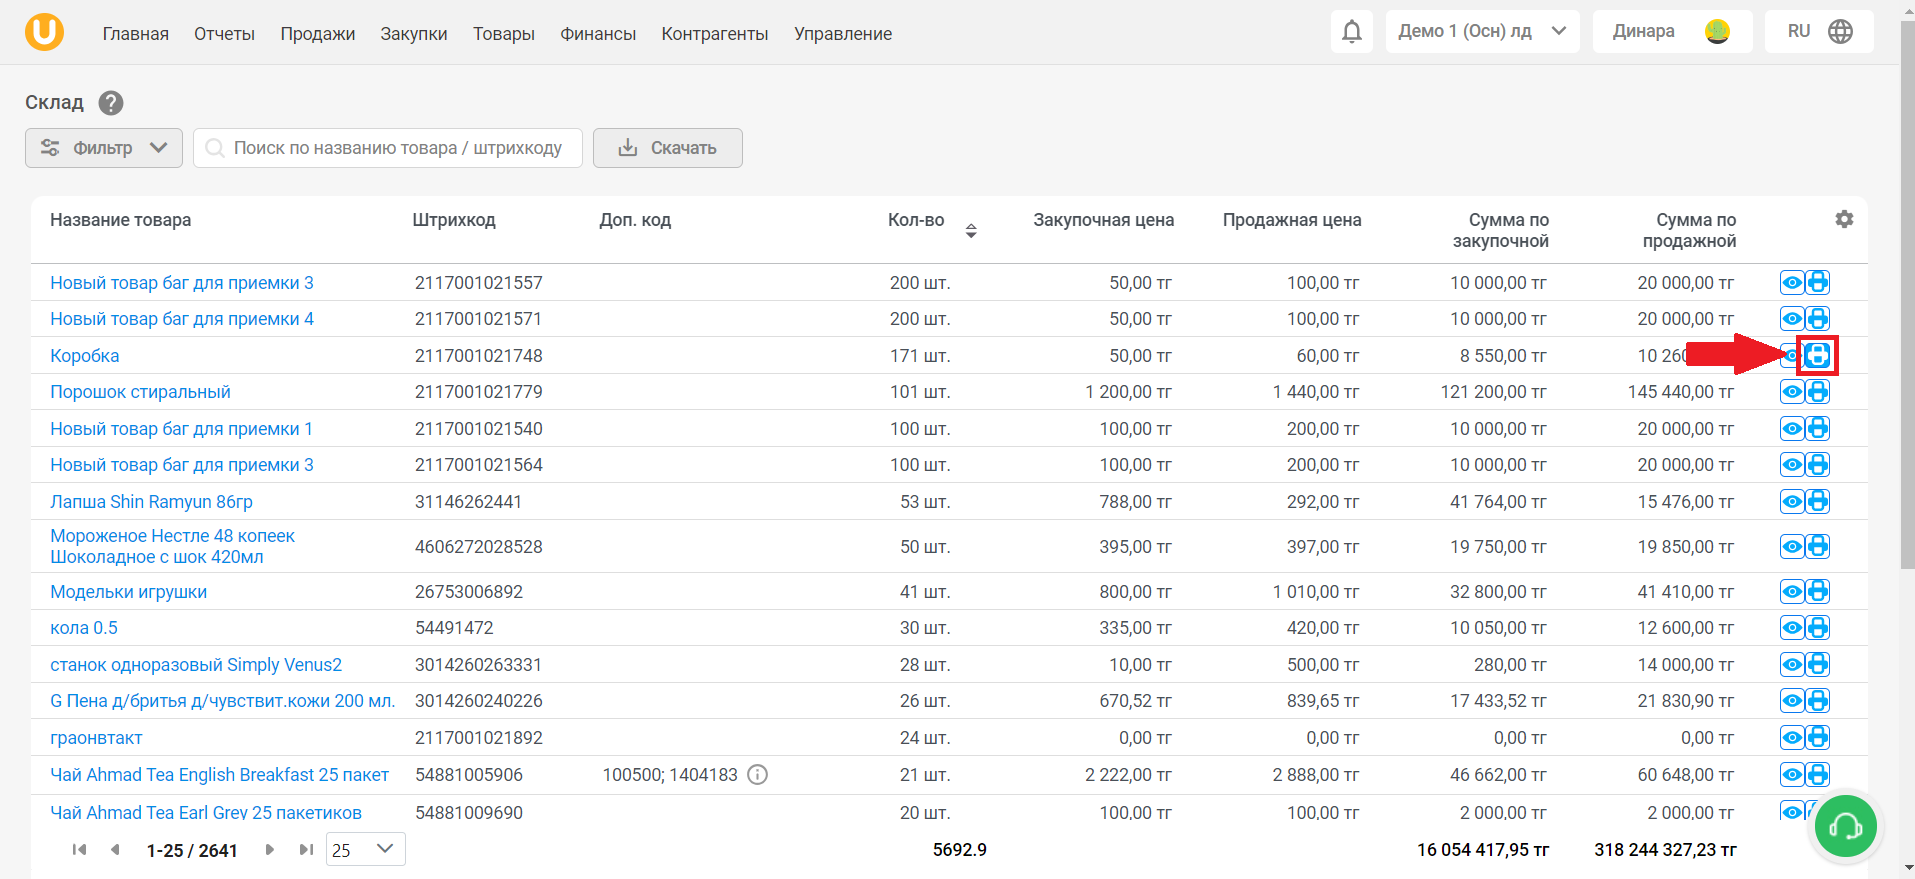Open the support headset chat button
The height and width of the screenshot is (879, 1915).
[1845, 826]
